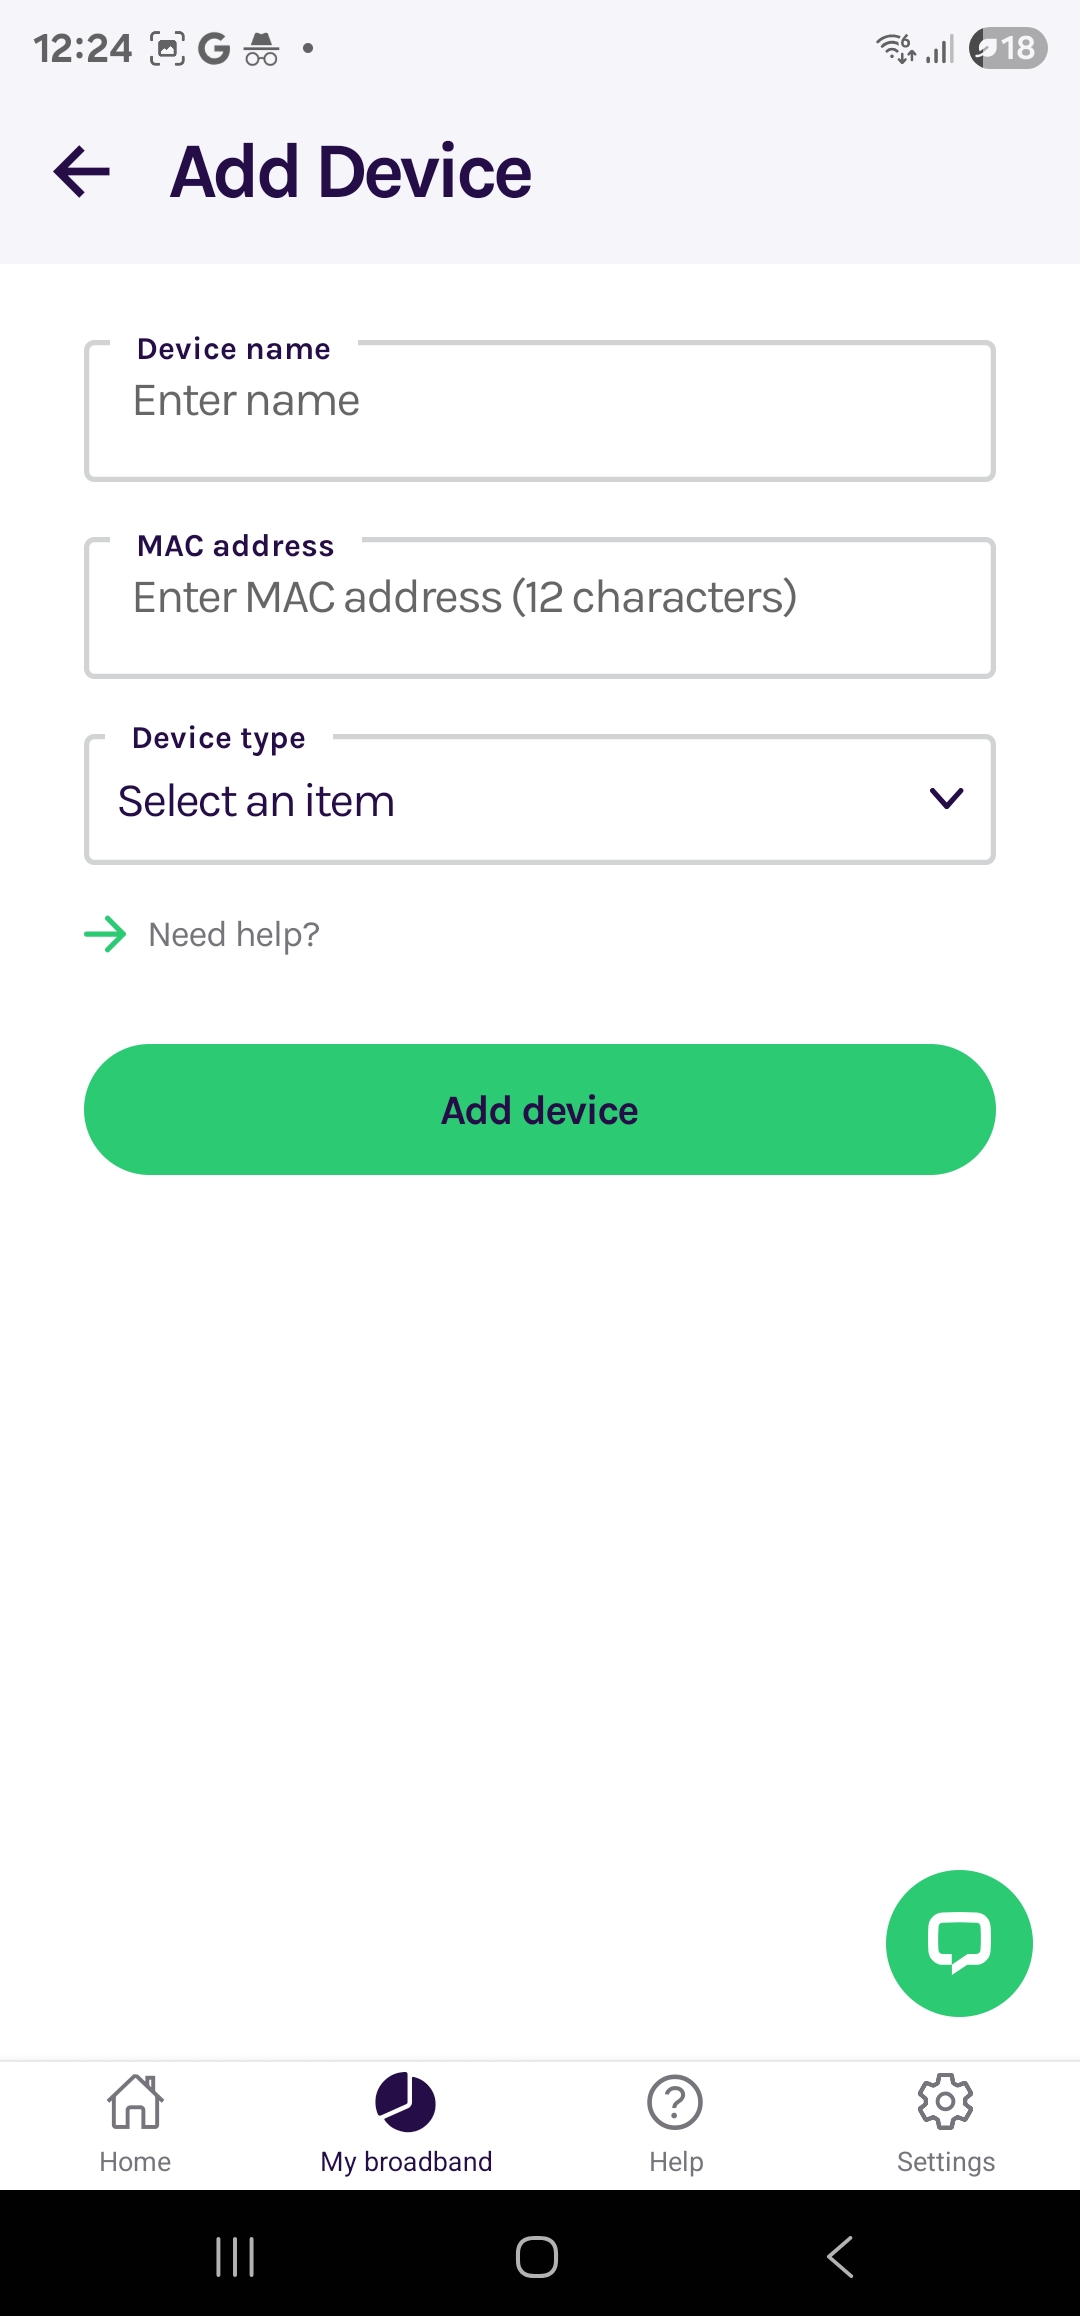
Task: Go to the Home tab label
Action: click(135, 2162)
